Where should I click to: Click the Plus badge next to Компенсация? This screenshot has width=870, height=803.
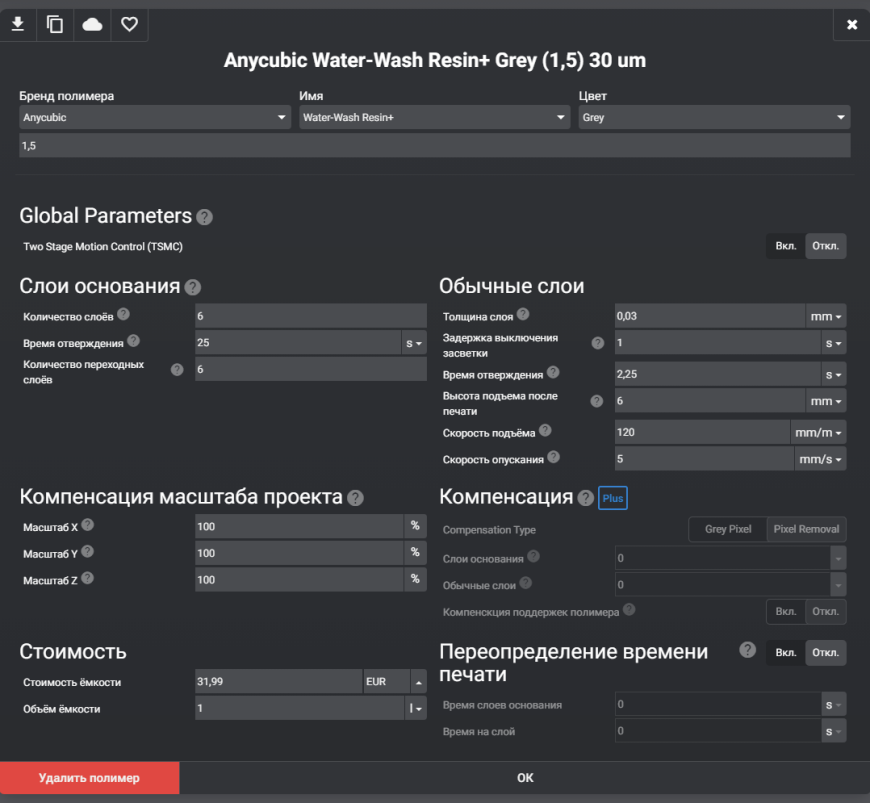[x=612, y=498]
